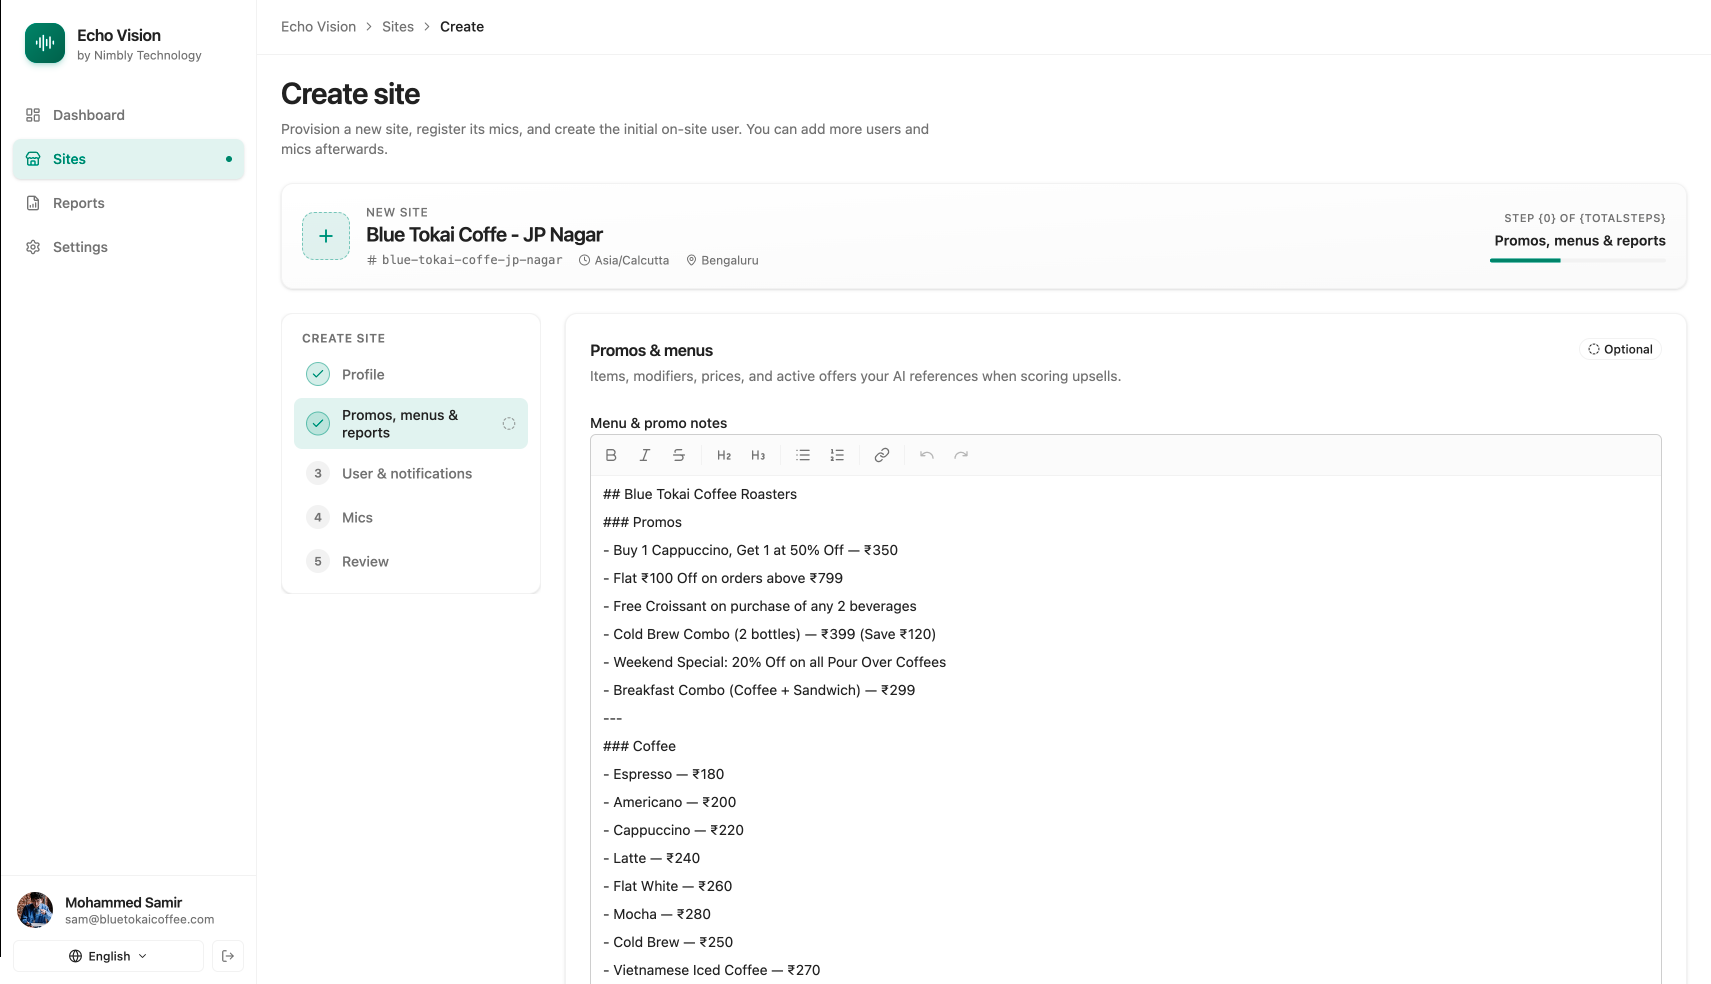
Task: Click the 'Flat ₹100 Off' promo line
Action: (723, 578)
